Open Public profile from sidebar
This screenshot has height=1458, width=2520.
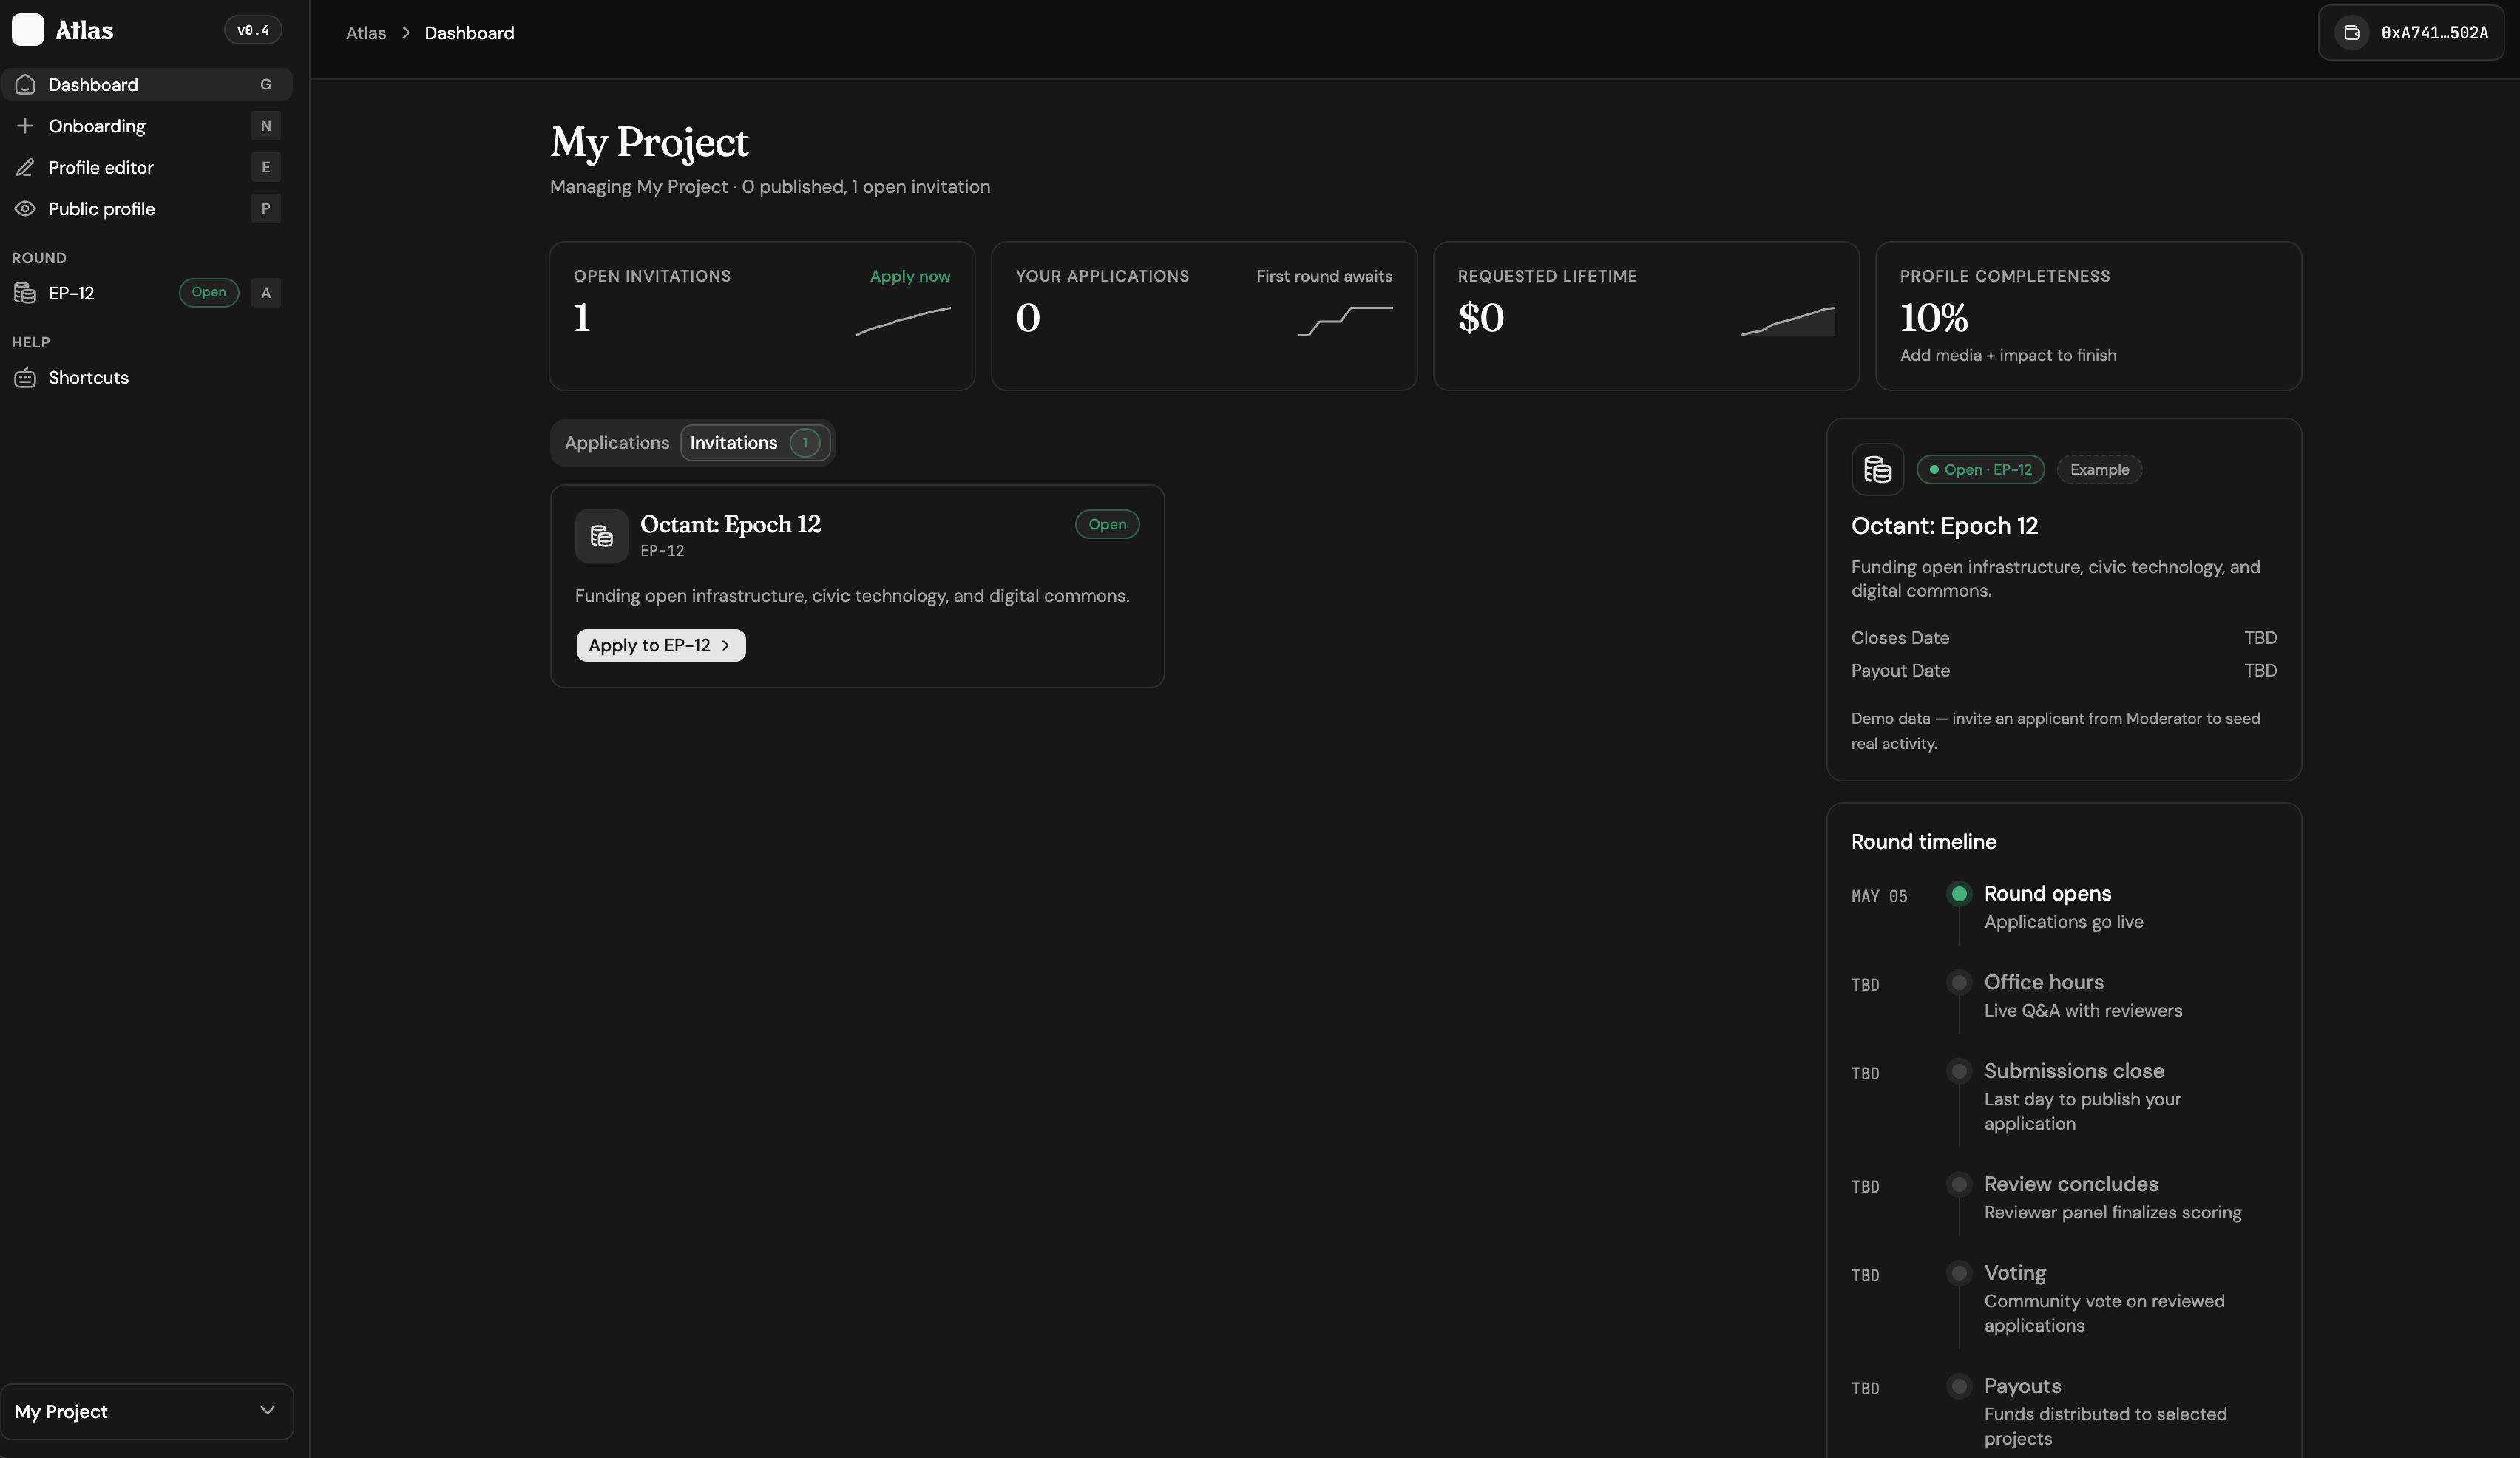147,209
